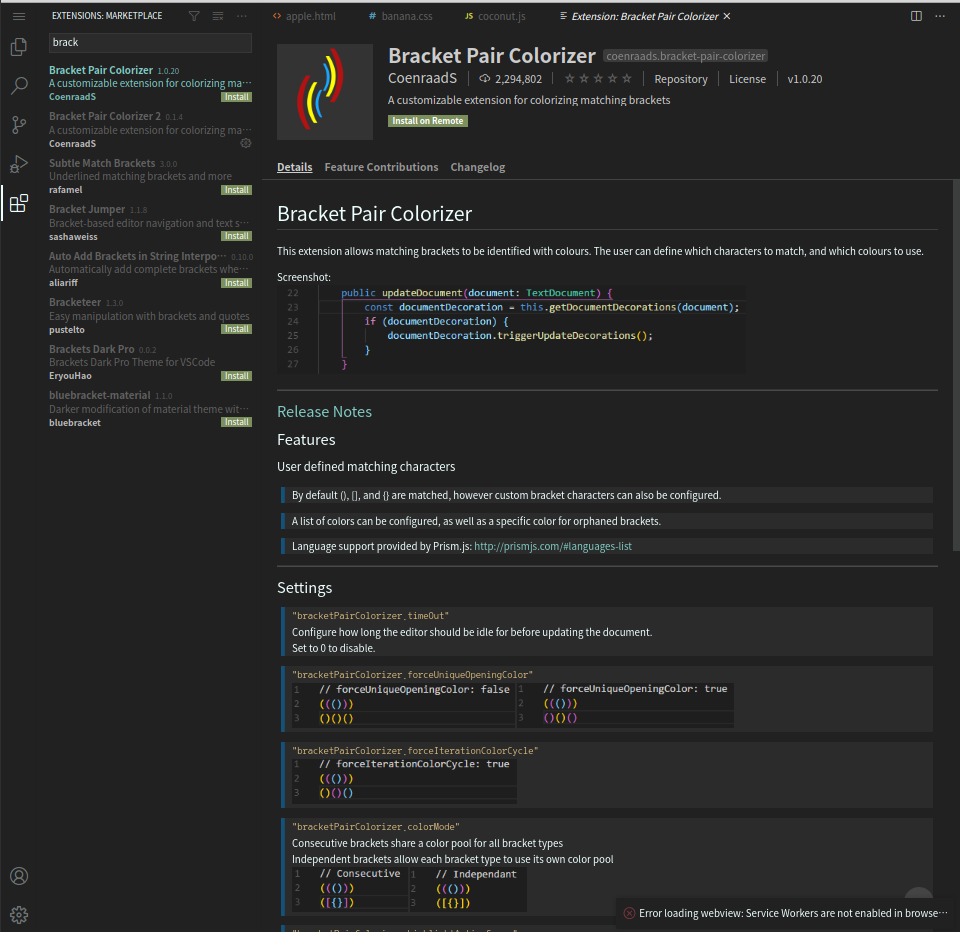Viewport: 960px width, 932px height.
Task: Click the error loading webview notification message
Action: point(793,913)
